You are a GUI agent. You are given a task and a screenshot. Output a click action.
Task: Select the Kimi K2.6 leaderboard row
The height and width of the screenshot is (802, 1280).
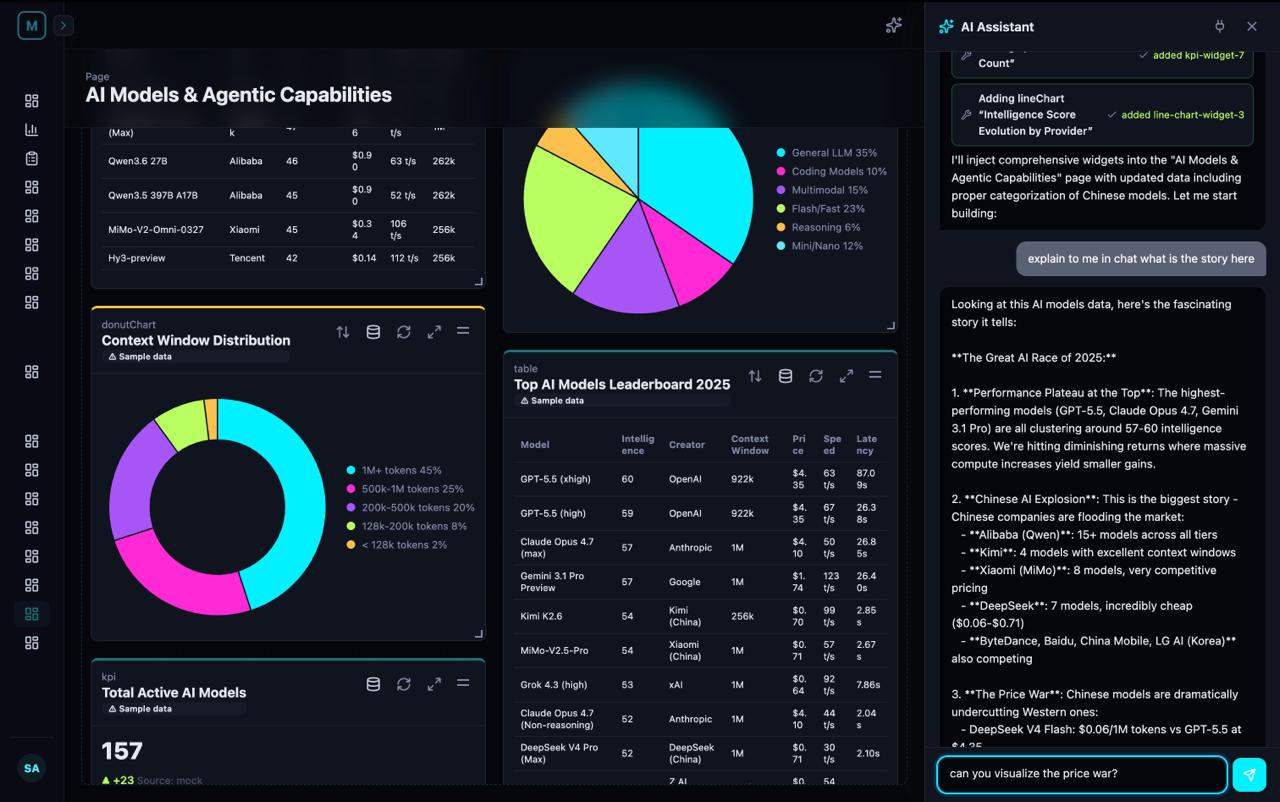(x=700, y=616)
